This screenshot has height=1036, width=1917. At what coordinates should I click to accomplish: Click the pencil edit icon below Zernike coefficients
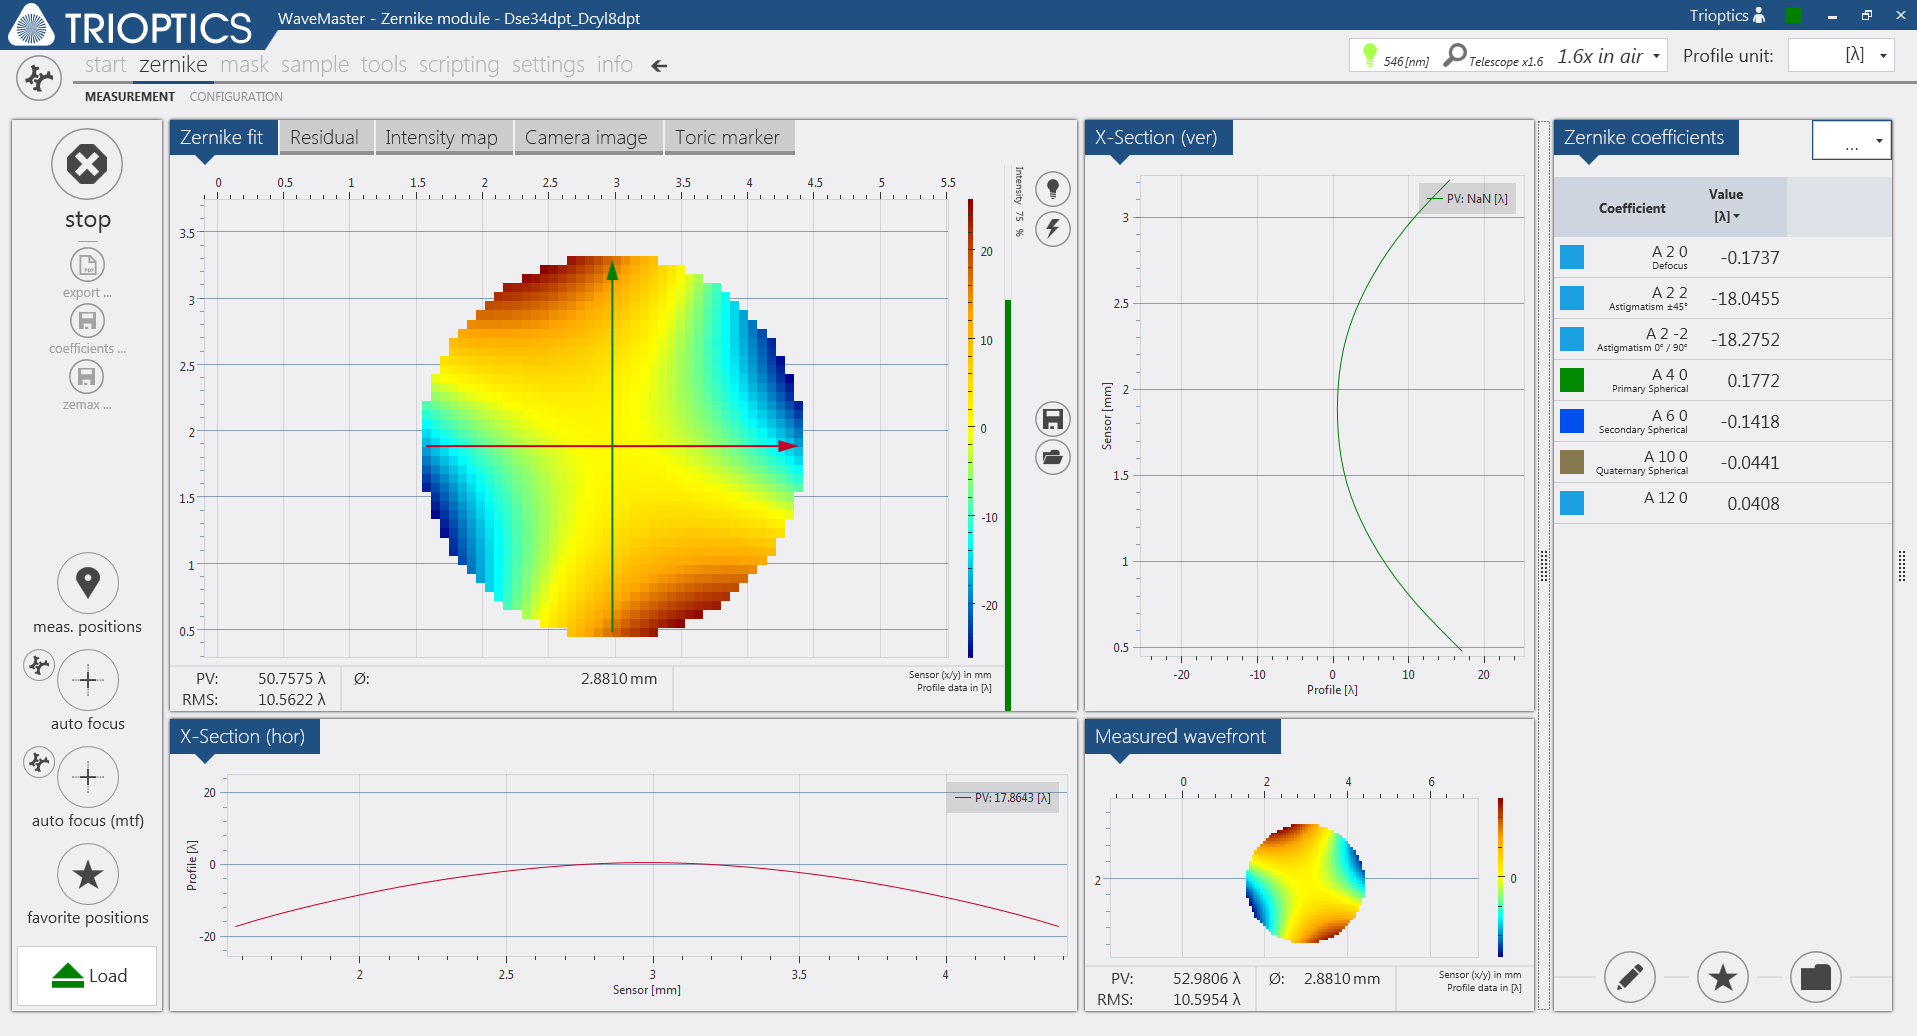[x=1630, y=977]
